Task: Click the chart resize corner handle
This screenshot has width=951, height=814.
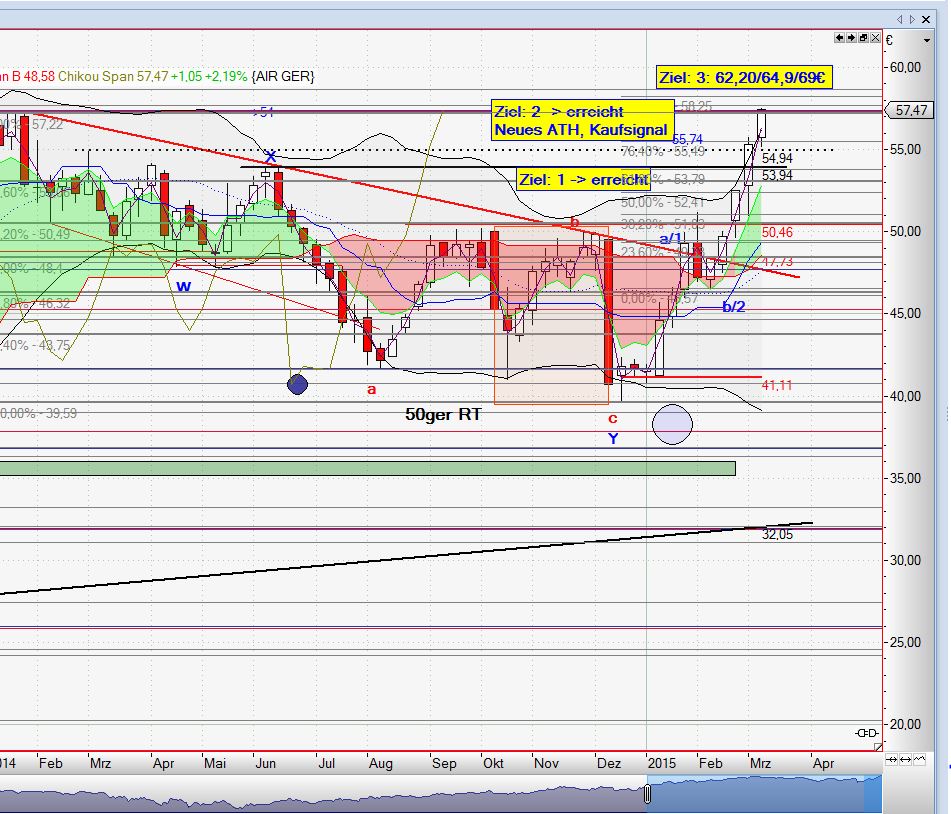Action: click(x=878, y=747)
